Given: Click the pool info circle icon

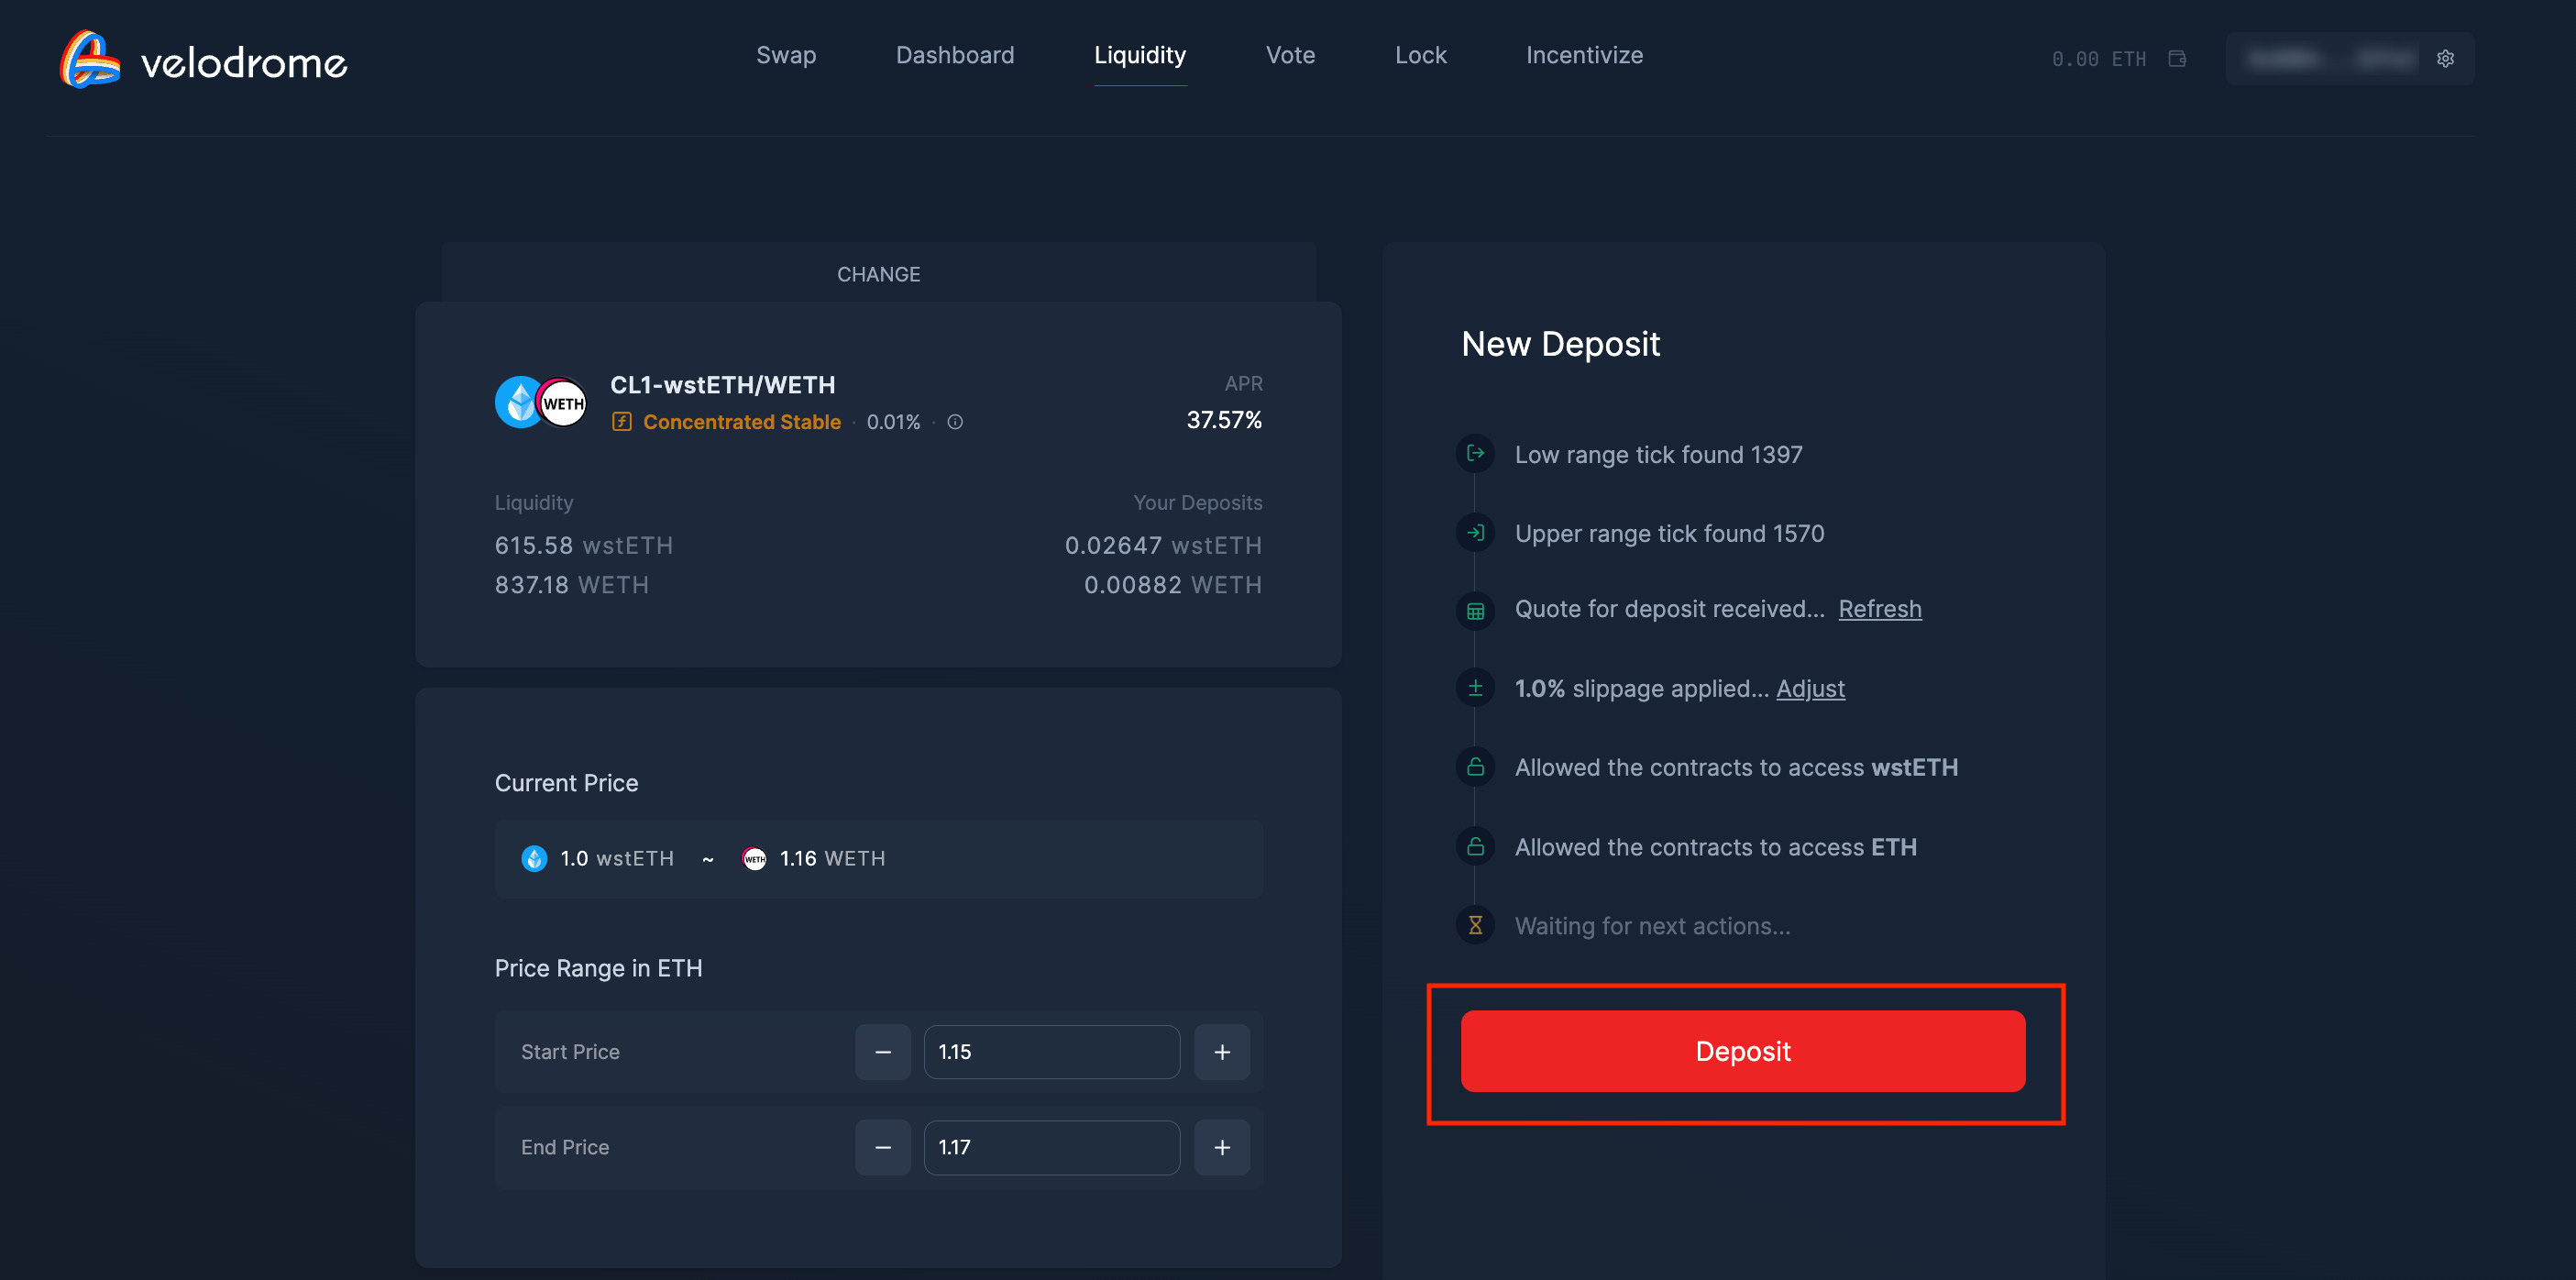Looking at the screenshot, I should (x=955, y=422).
